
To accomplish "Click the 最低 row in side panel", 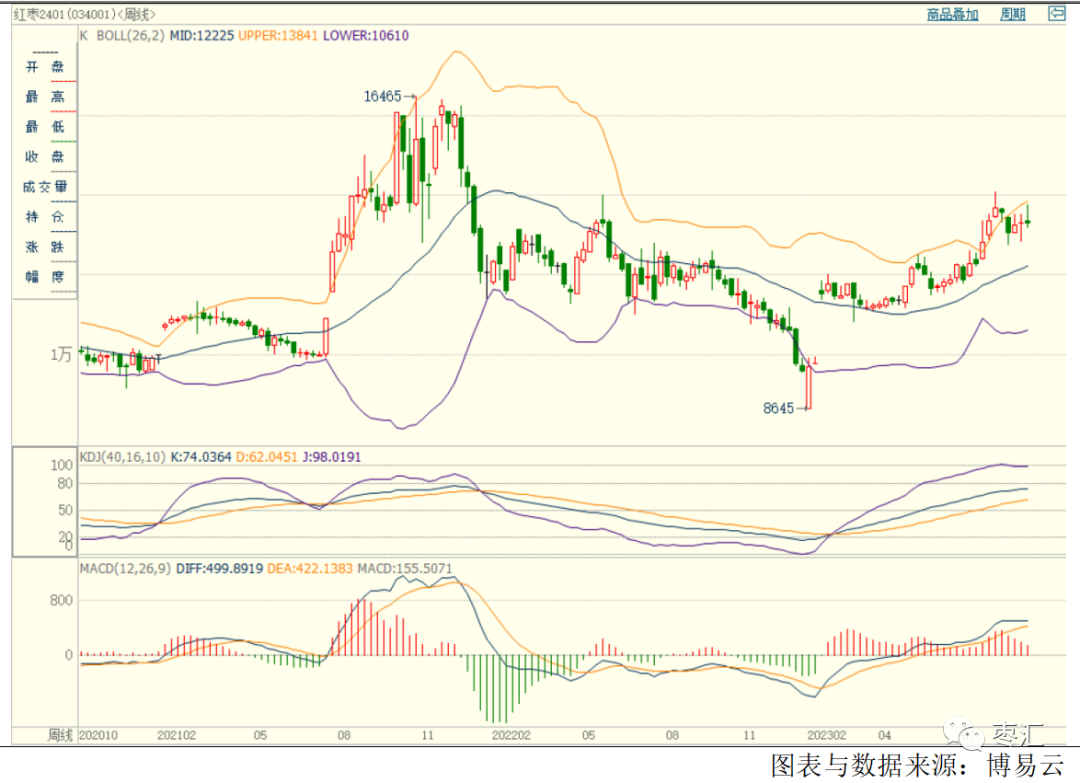I will pyautogui.click(x=45, y=127).
